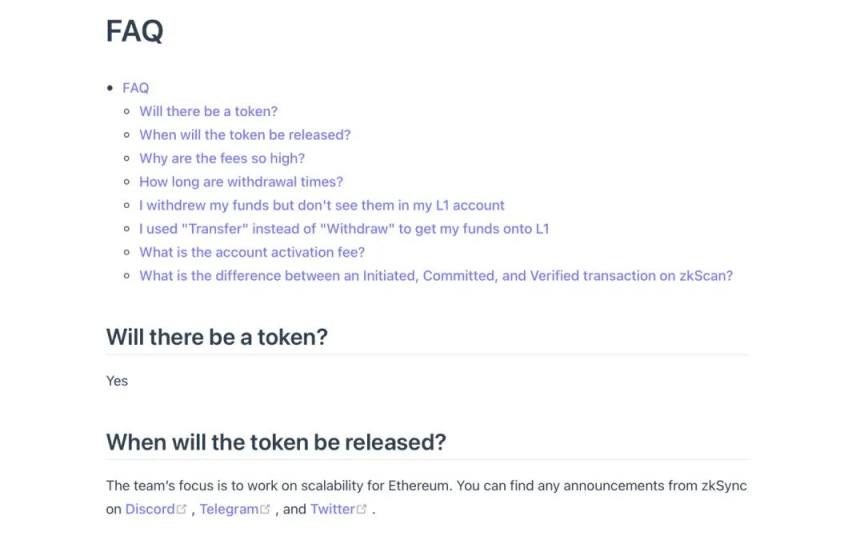Image resolution: width=864 pixels, height=552 pixels.
Task: Click the main FAQ page title
Action: click(134, 31)
